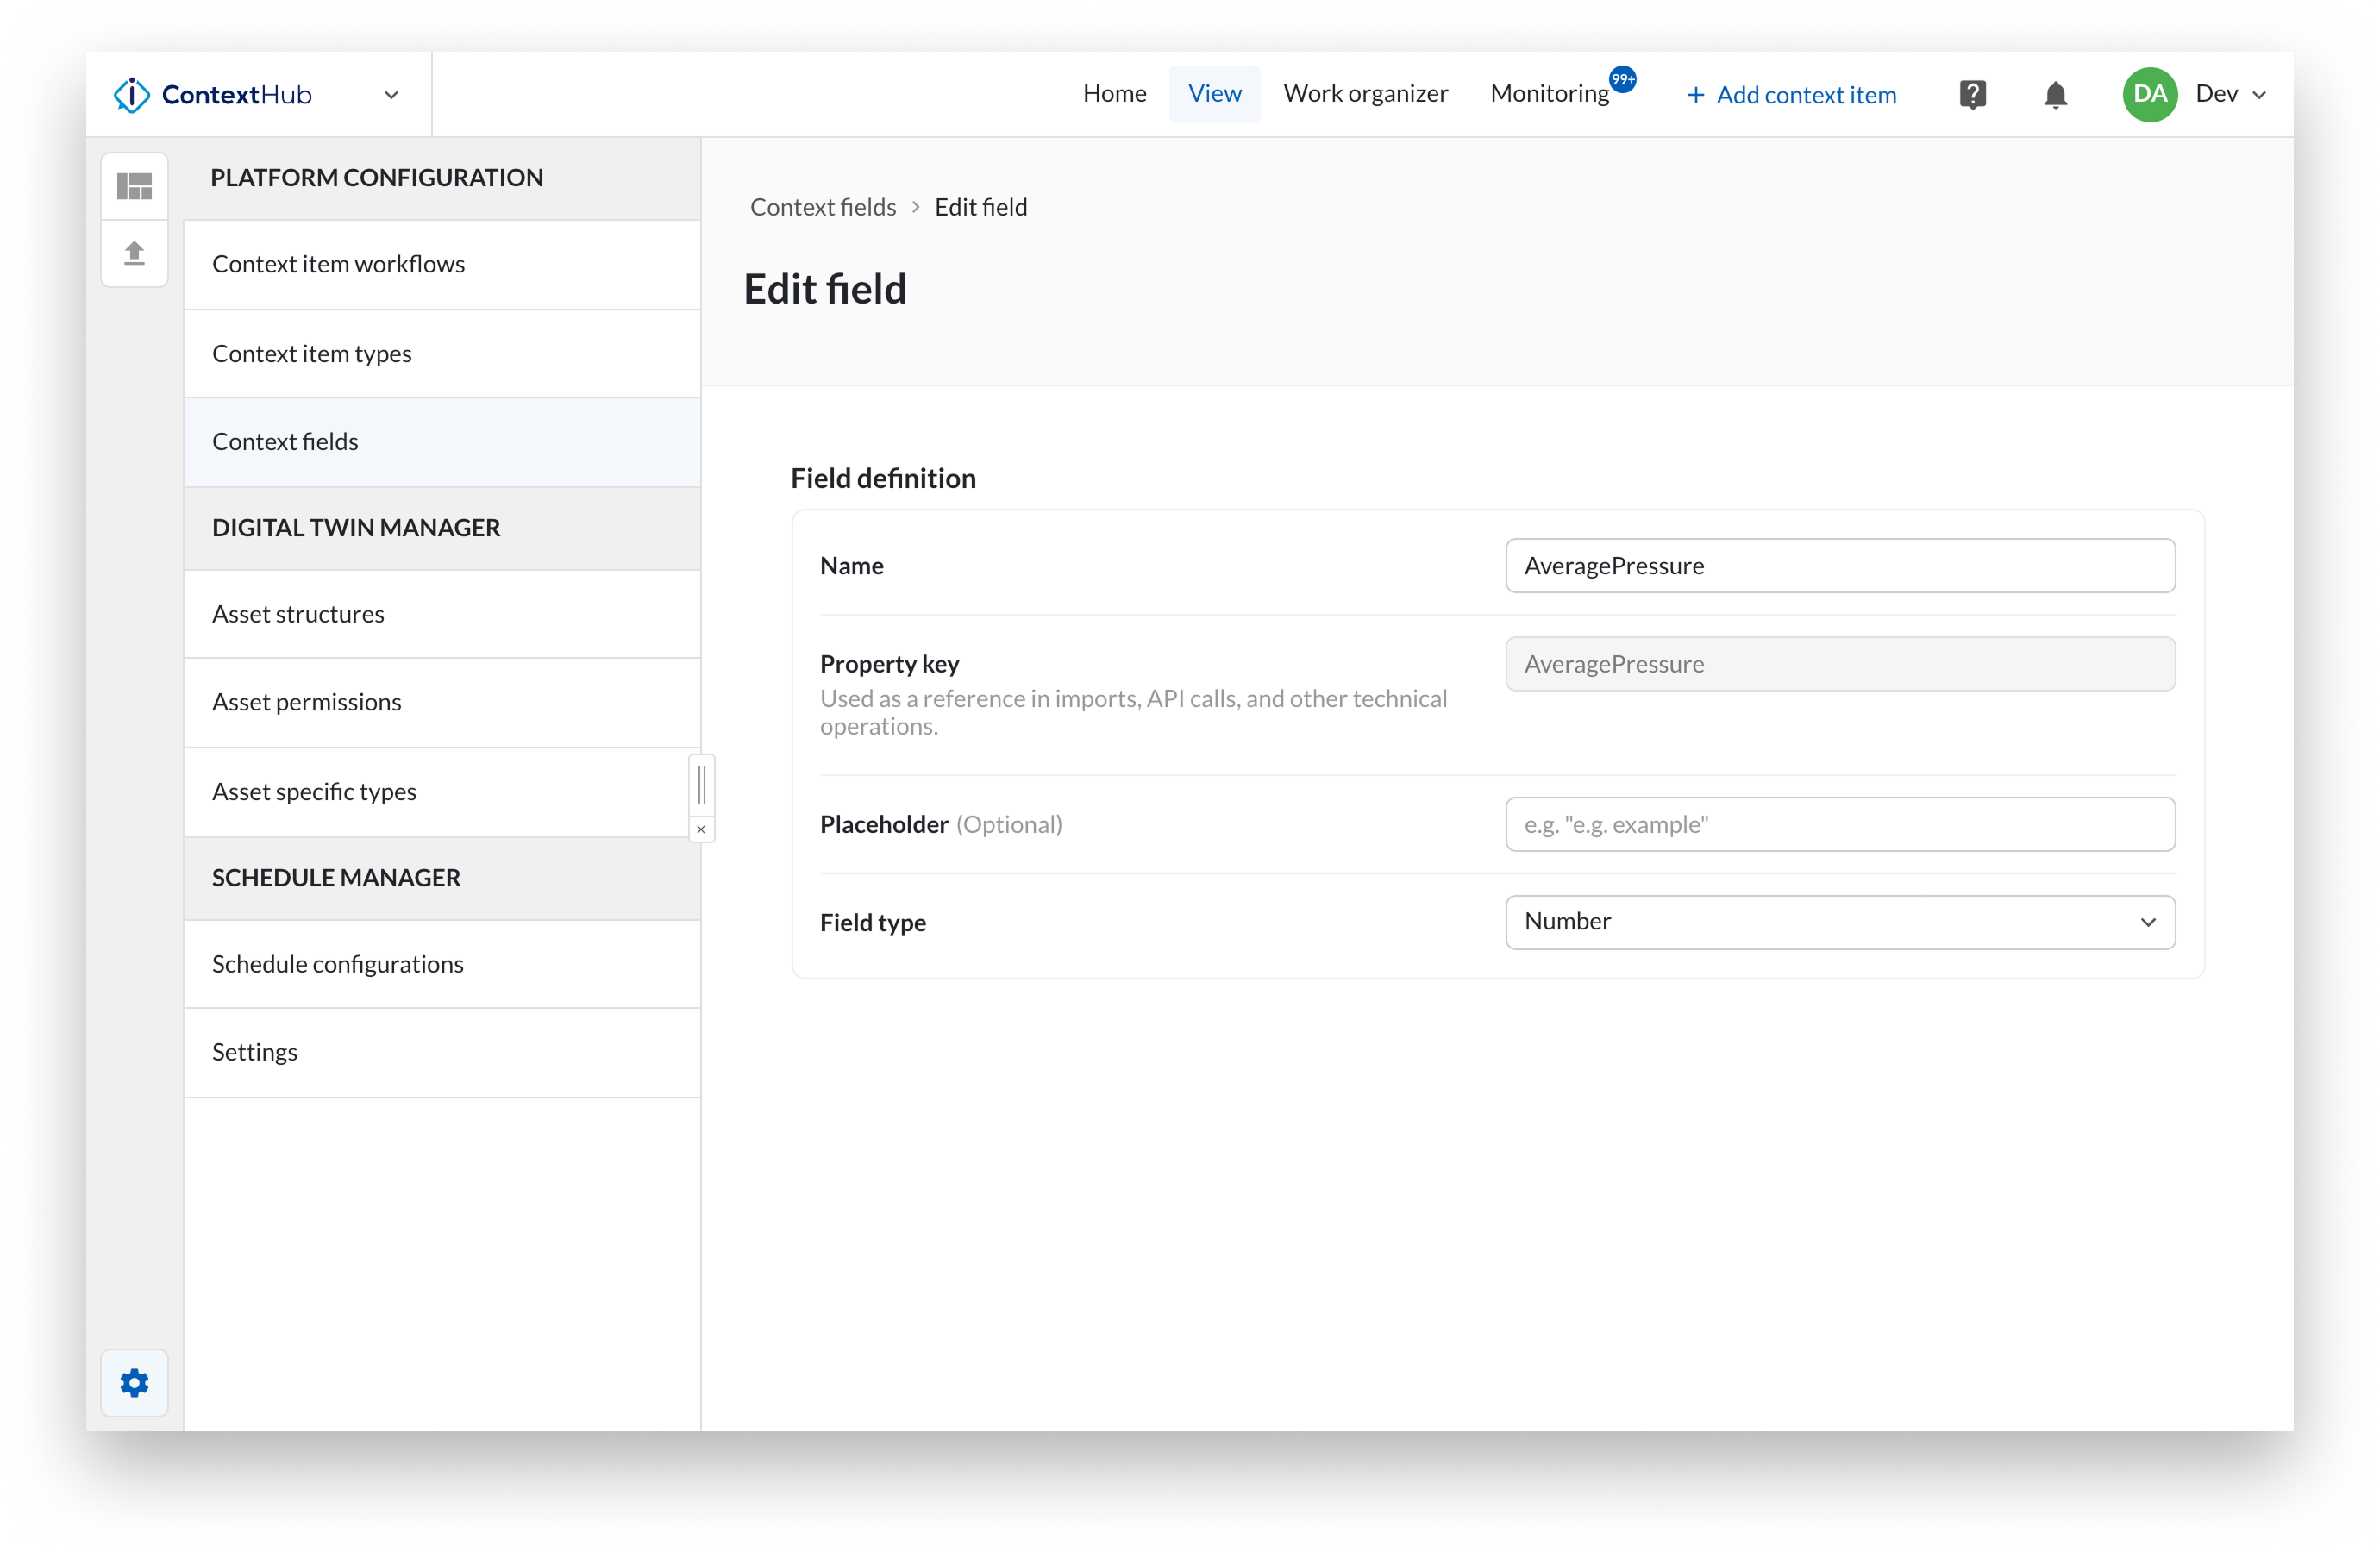The image size is (2380, 1552).
Task: Expand the ContextHub app switcher chevron
Action: tap(391, 95)
